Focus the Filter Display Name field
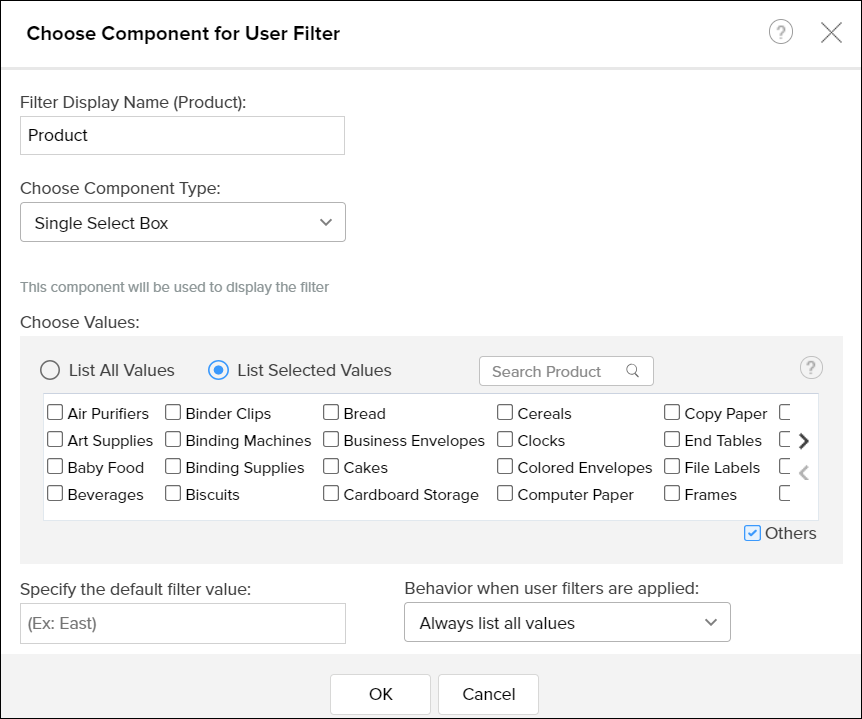The height and width of the screenshot is (719, 862). (x=182, y=135)
